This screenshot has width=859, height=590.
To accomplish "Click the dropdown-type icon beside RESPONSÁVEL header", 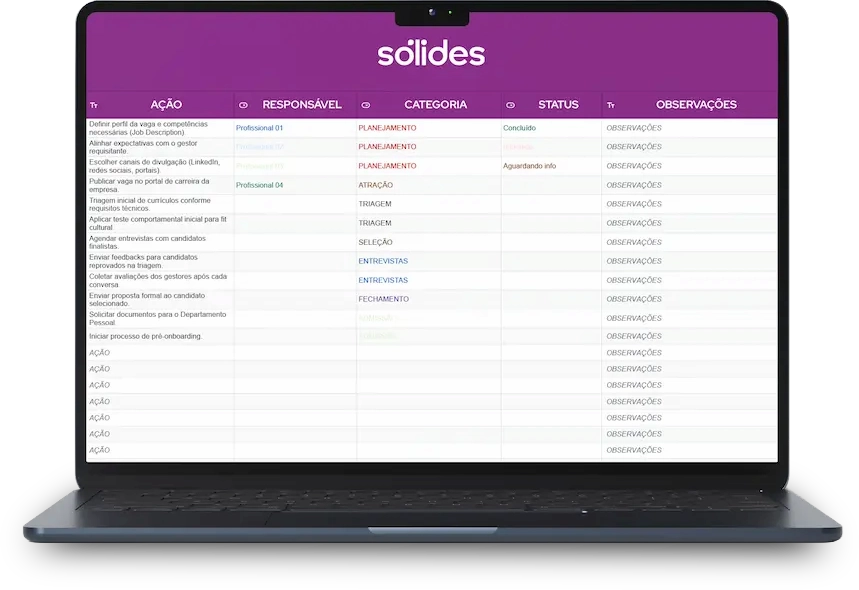I will click(243, 105).
